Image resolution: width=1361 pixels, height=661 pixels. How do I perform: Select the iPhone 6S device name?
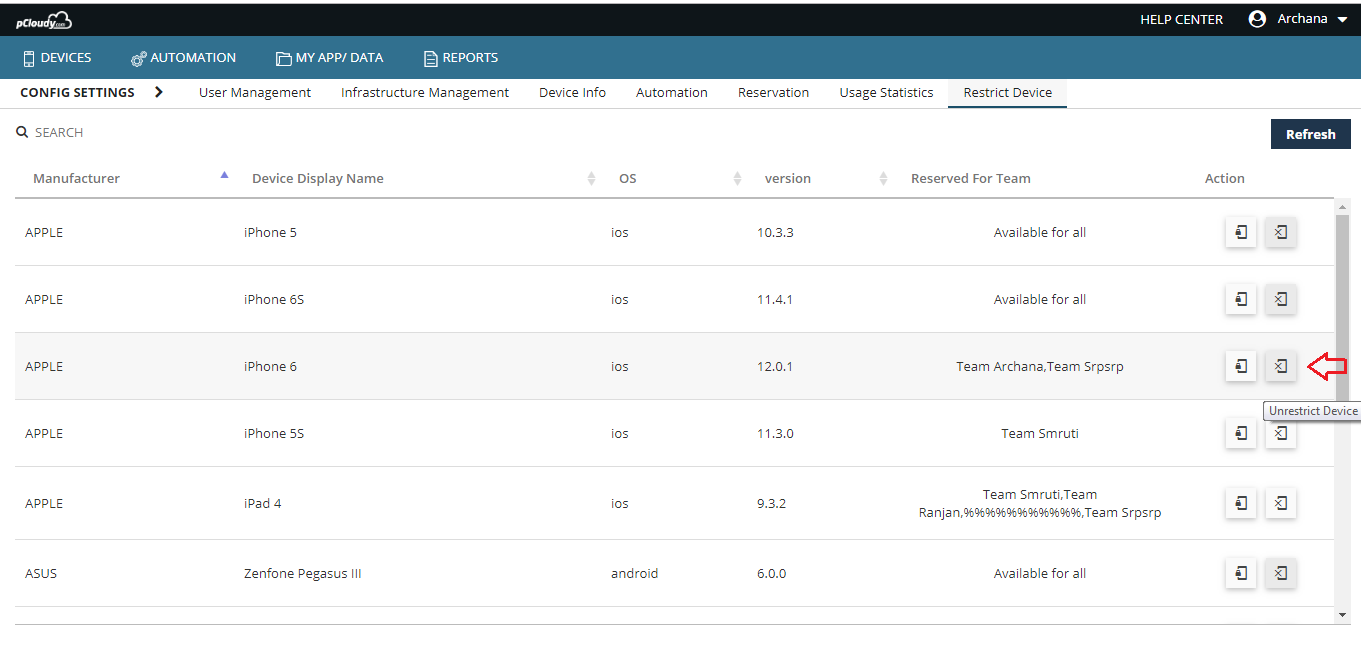coord(274,299)
